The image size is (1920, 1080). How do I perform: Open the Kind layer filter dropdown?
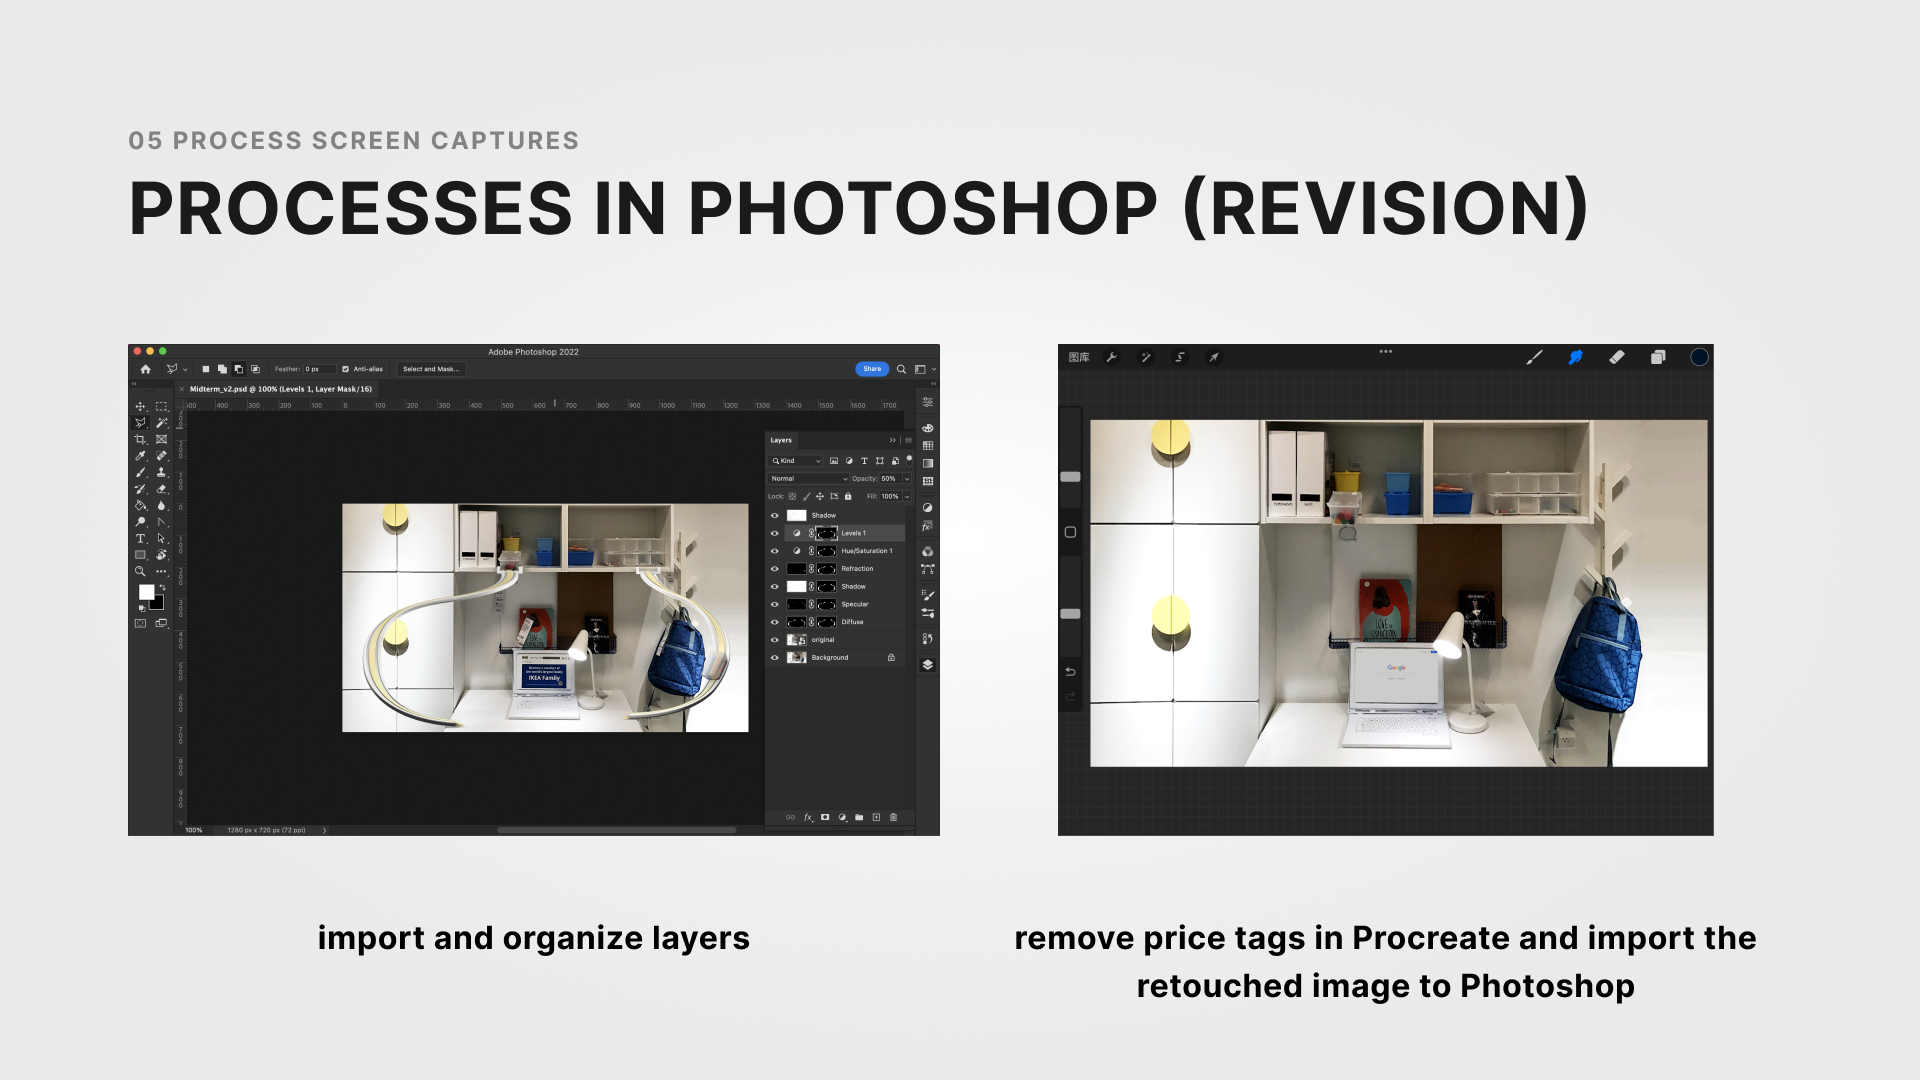click(796, 461)
